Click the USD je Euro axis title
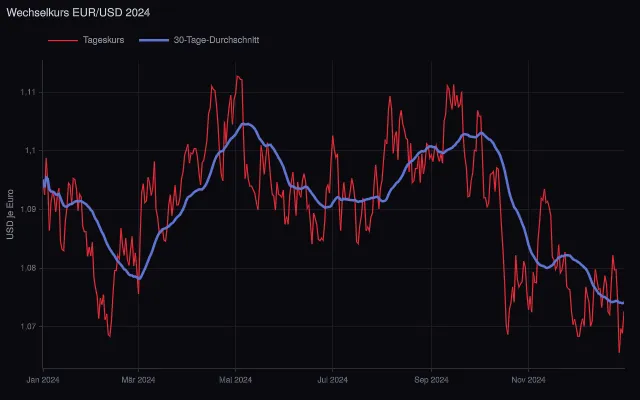This screenshot has height=400, width=640. coord(10,214)
